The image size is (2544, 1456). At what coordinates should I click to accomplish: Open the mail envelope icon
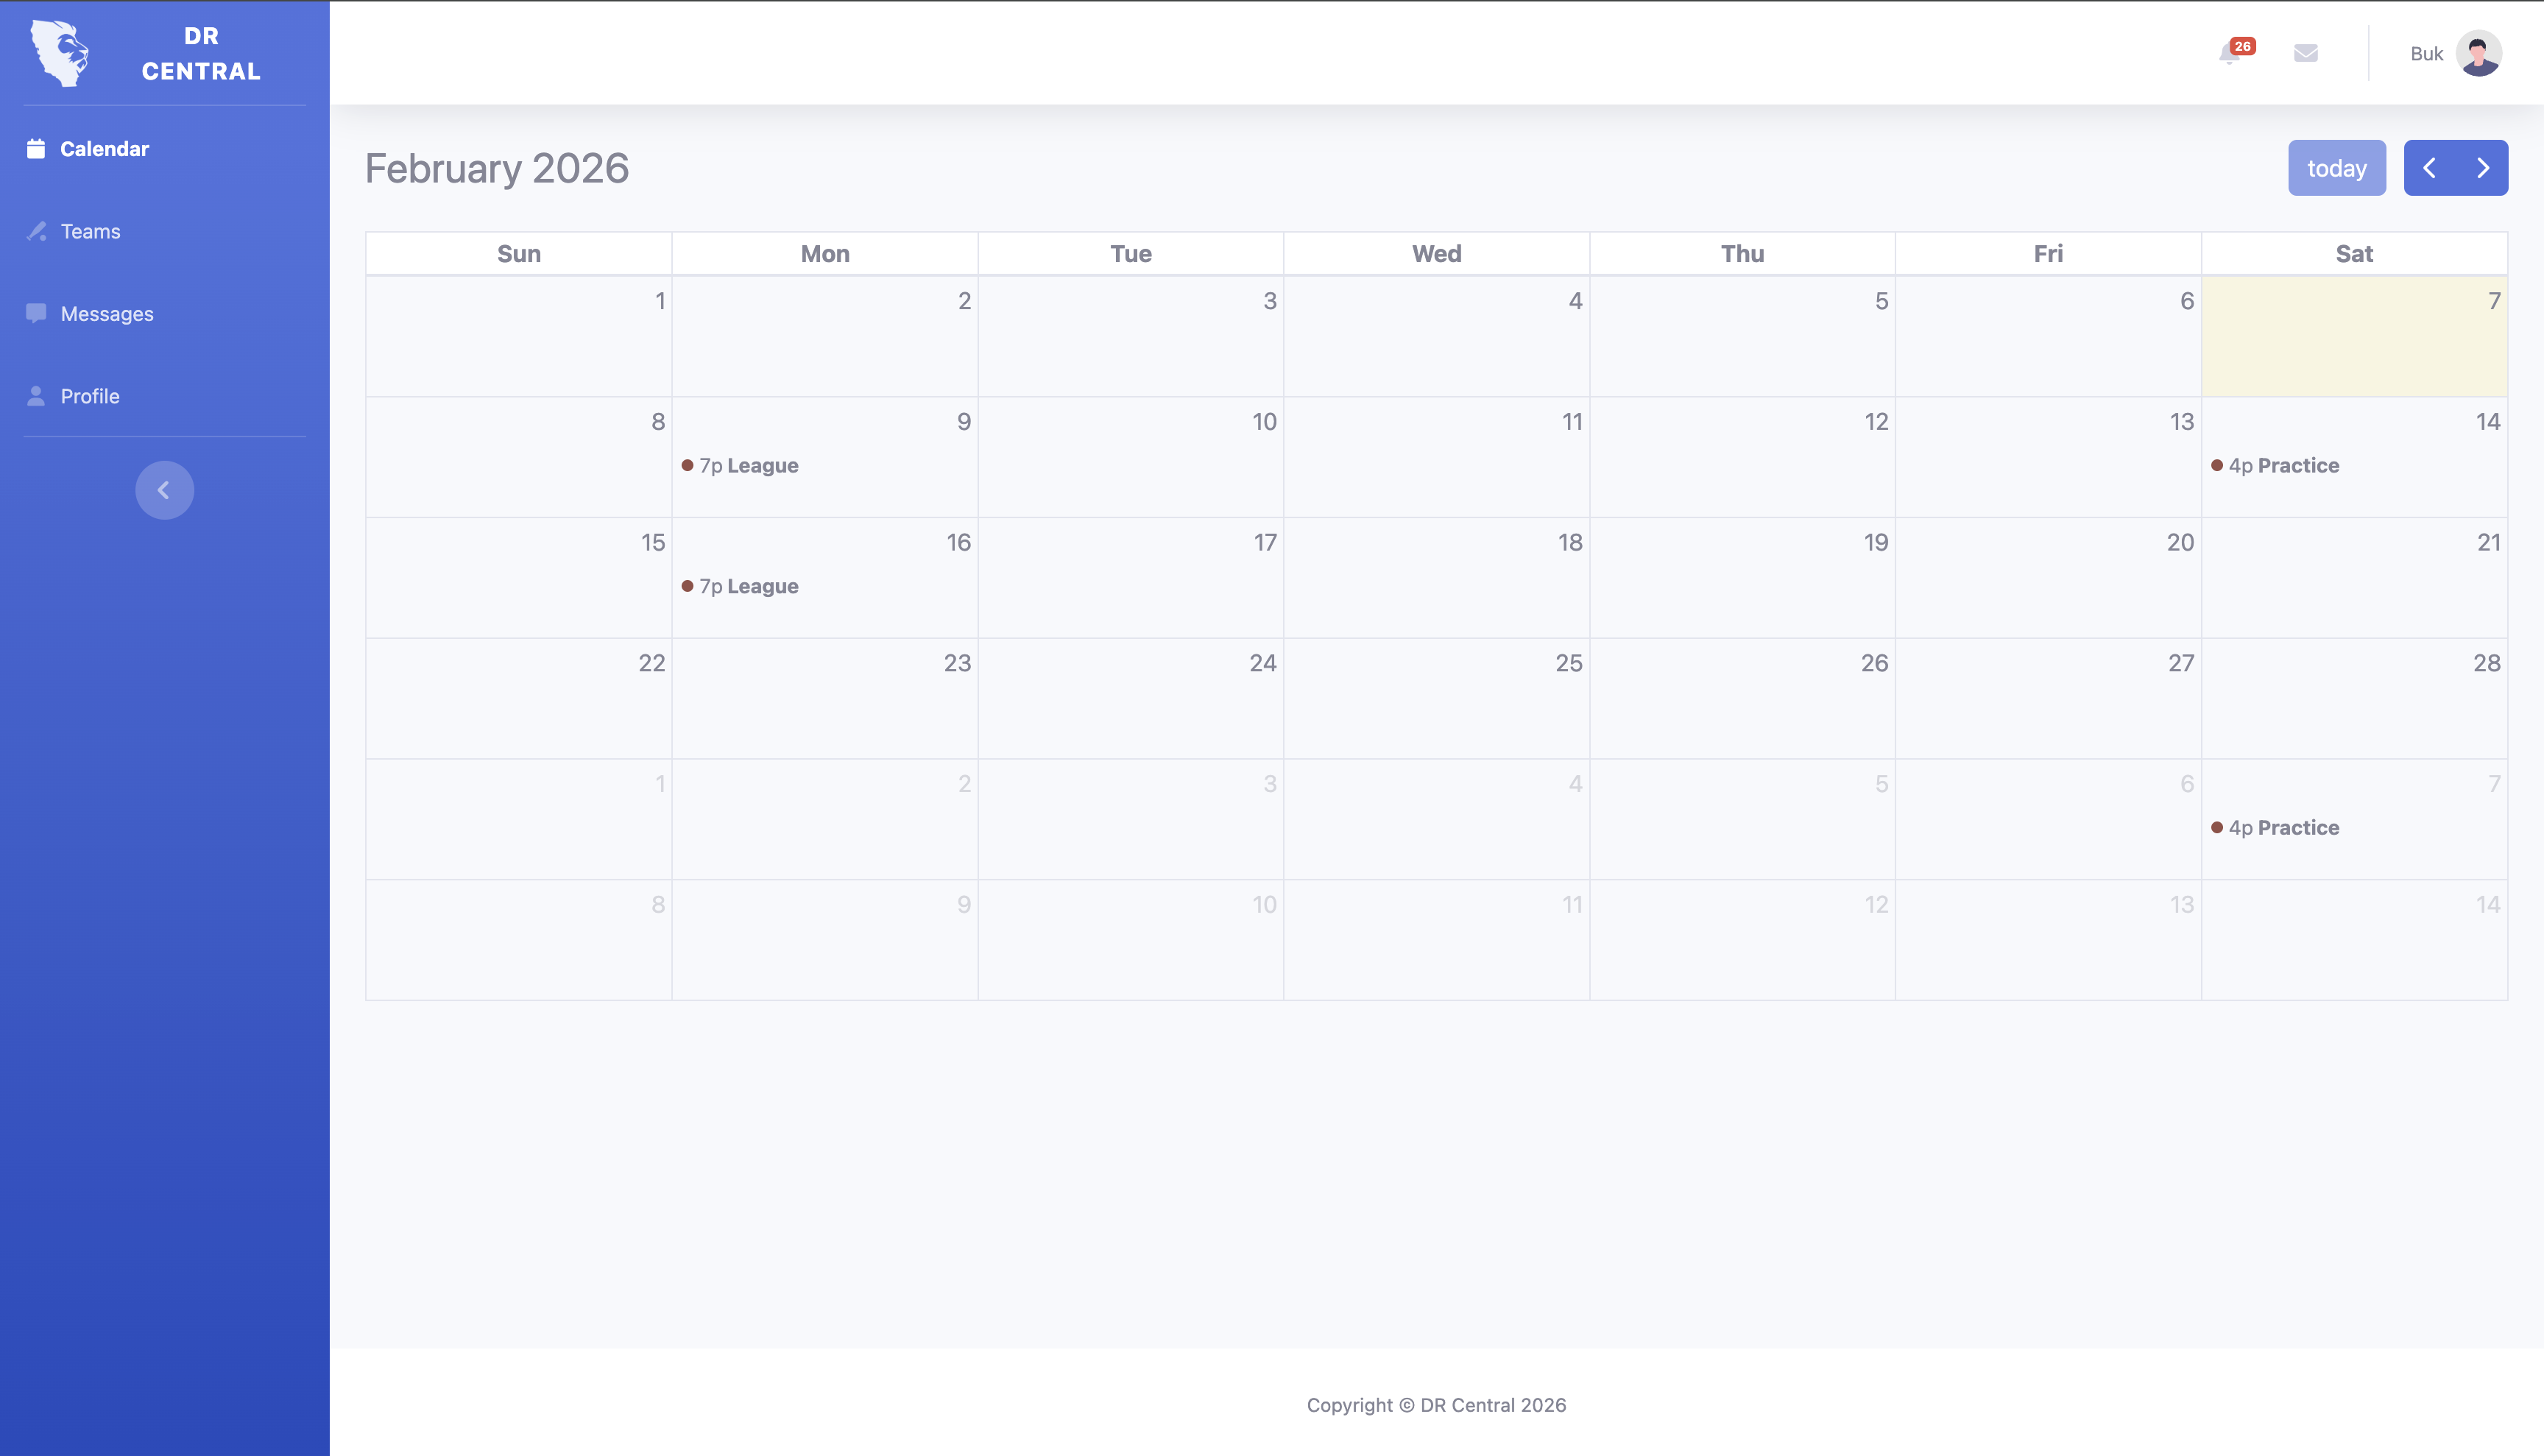coord(2305,53)
